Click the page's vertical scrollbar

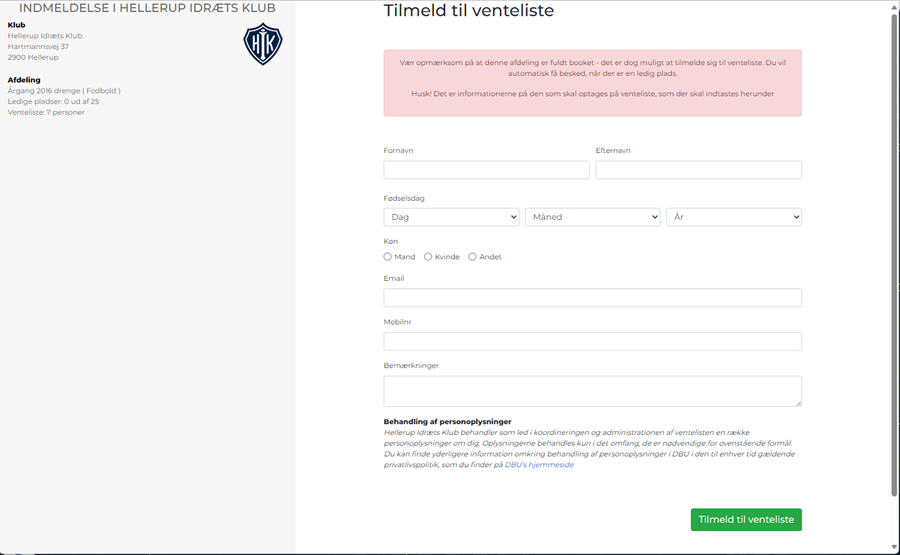pyautogui.click(x=894, y=253)
